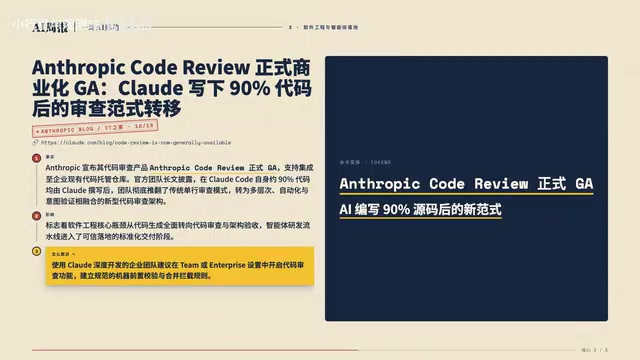Click the red ANTHROPIC BLOG / IT之家 source stamp
Image resolution: width=640 pixels, height=360 pixels.
(95, 128)
